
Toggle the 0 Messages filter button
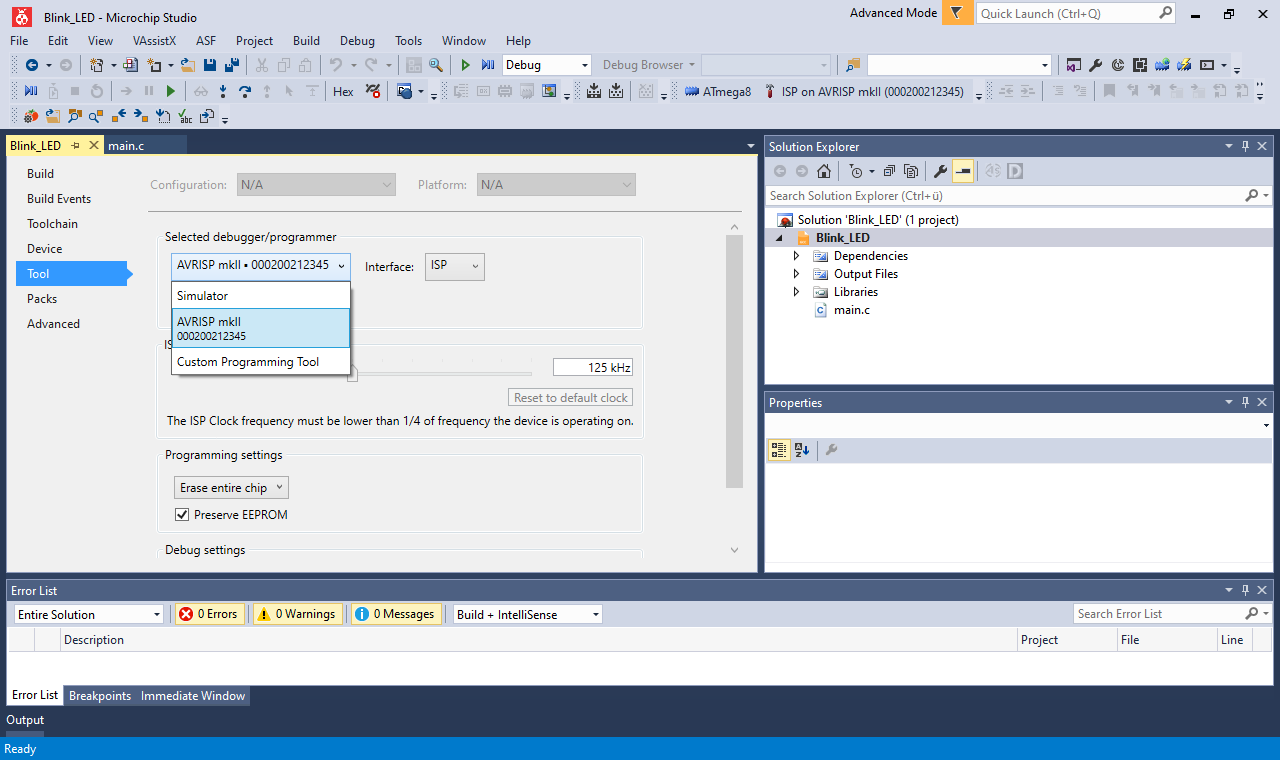[x=395, y=614]
